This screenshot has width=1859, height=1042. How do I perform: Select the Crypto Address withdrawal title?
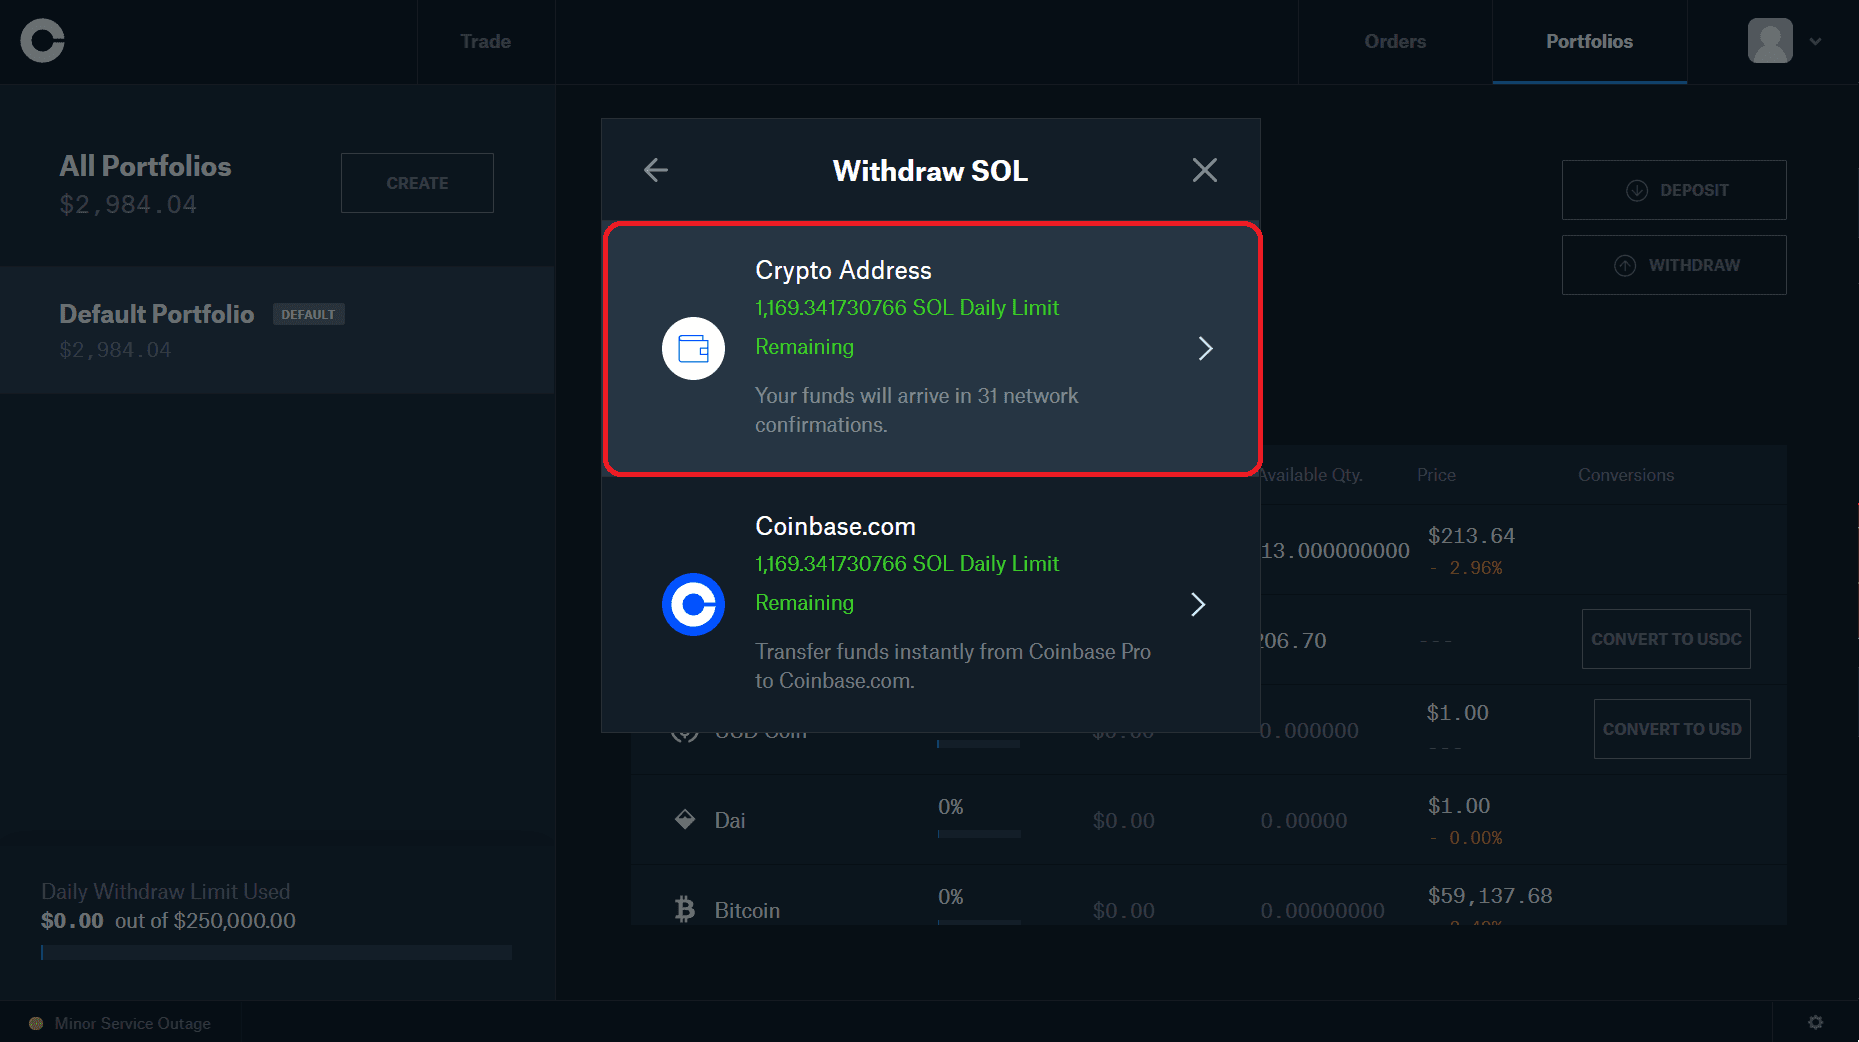tap(843, 270)
